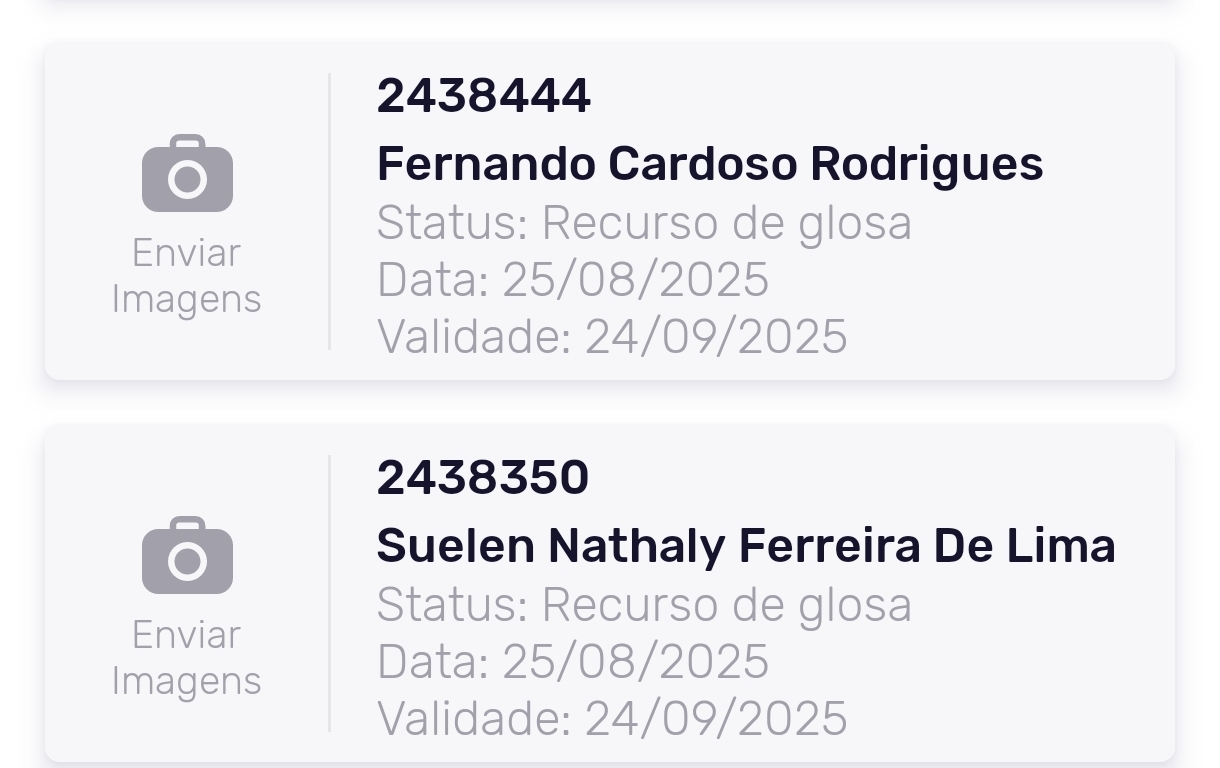Click Validade 24/09/2025 in record 2438350
Viewport: 1220px width, 768px height.
(611, 719)
